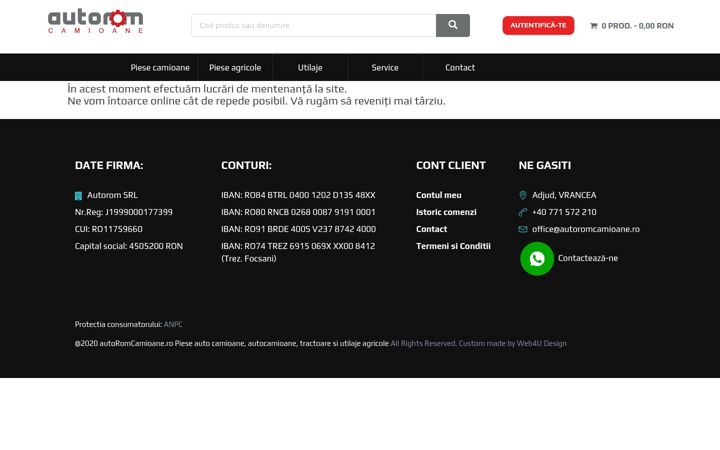Click the office@autoromcamioane.ro email address

coord(585,229)
